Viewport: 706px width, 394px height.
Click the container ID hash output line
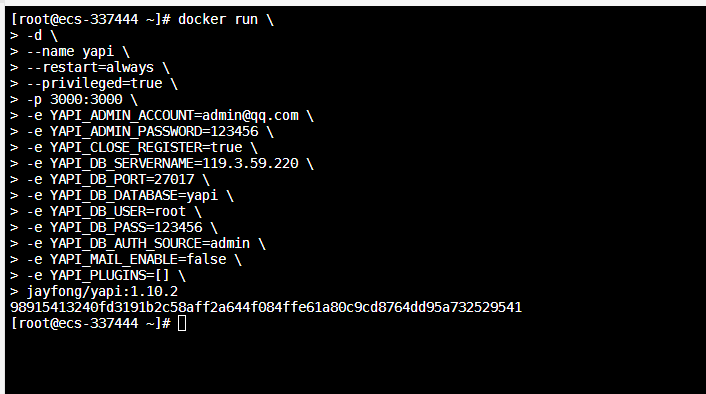pos(266,308)
